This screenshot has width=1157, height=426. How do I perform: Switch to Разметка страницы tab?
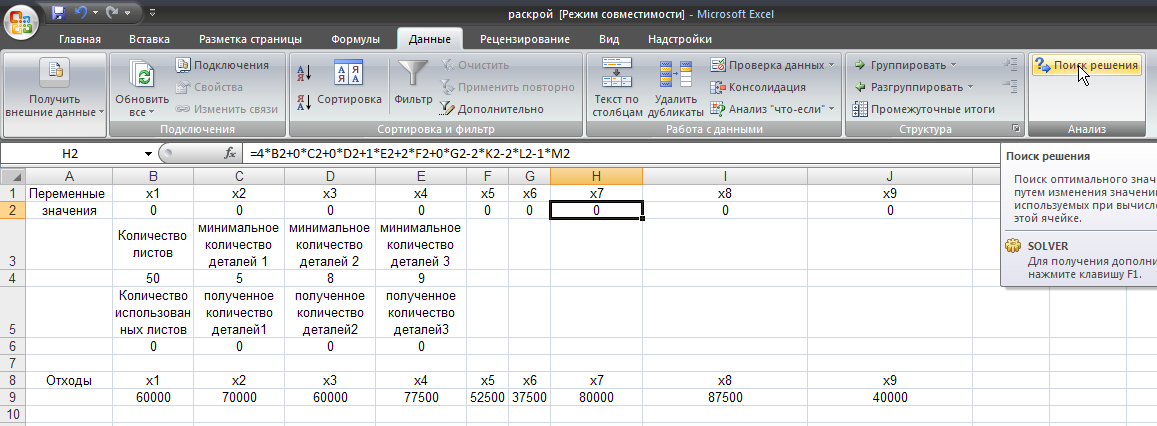point(250,39)
